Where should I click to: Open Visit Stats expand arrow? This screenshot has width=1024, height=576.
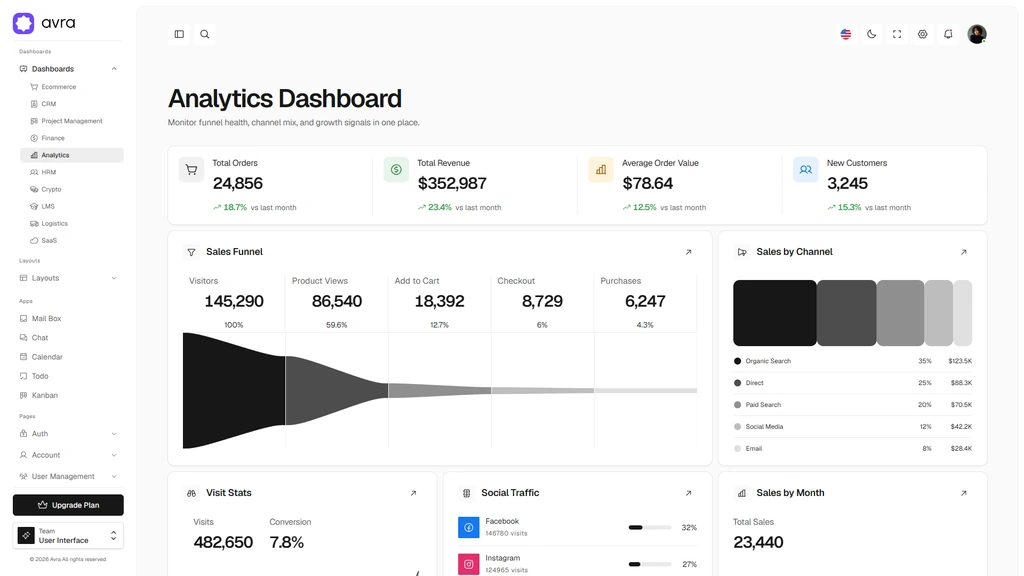(x=413, y=493)
